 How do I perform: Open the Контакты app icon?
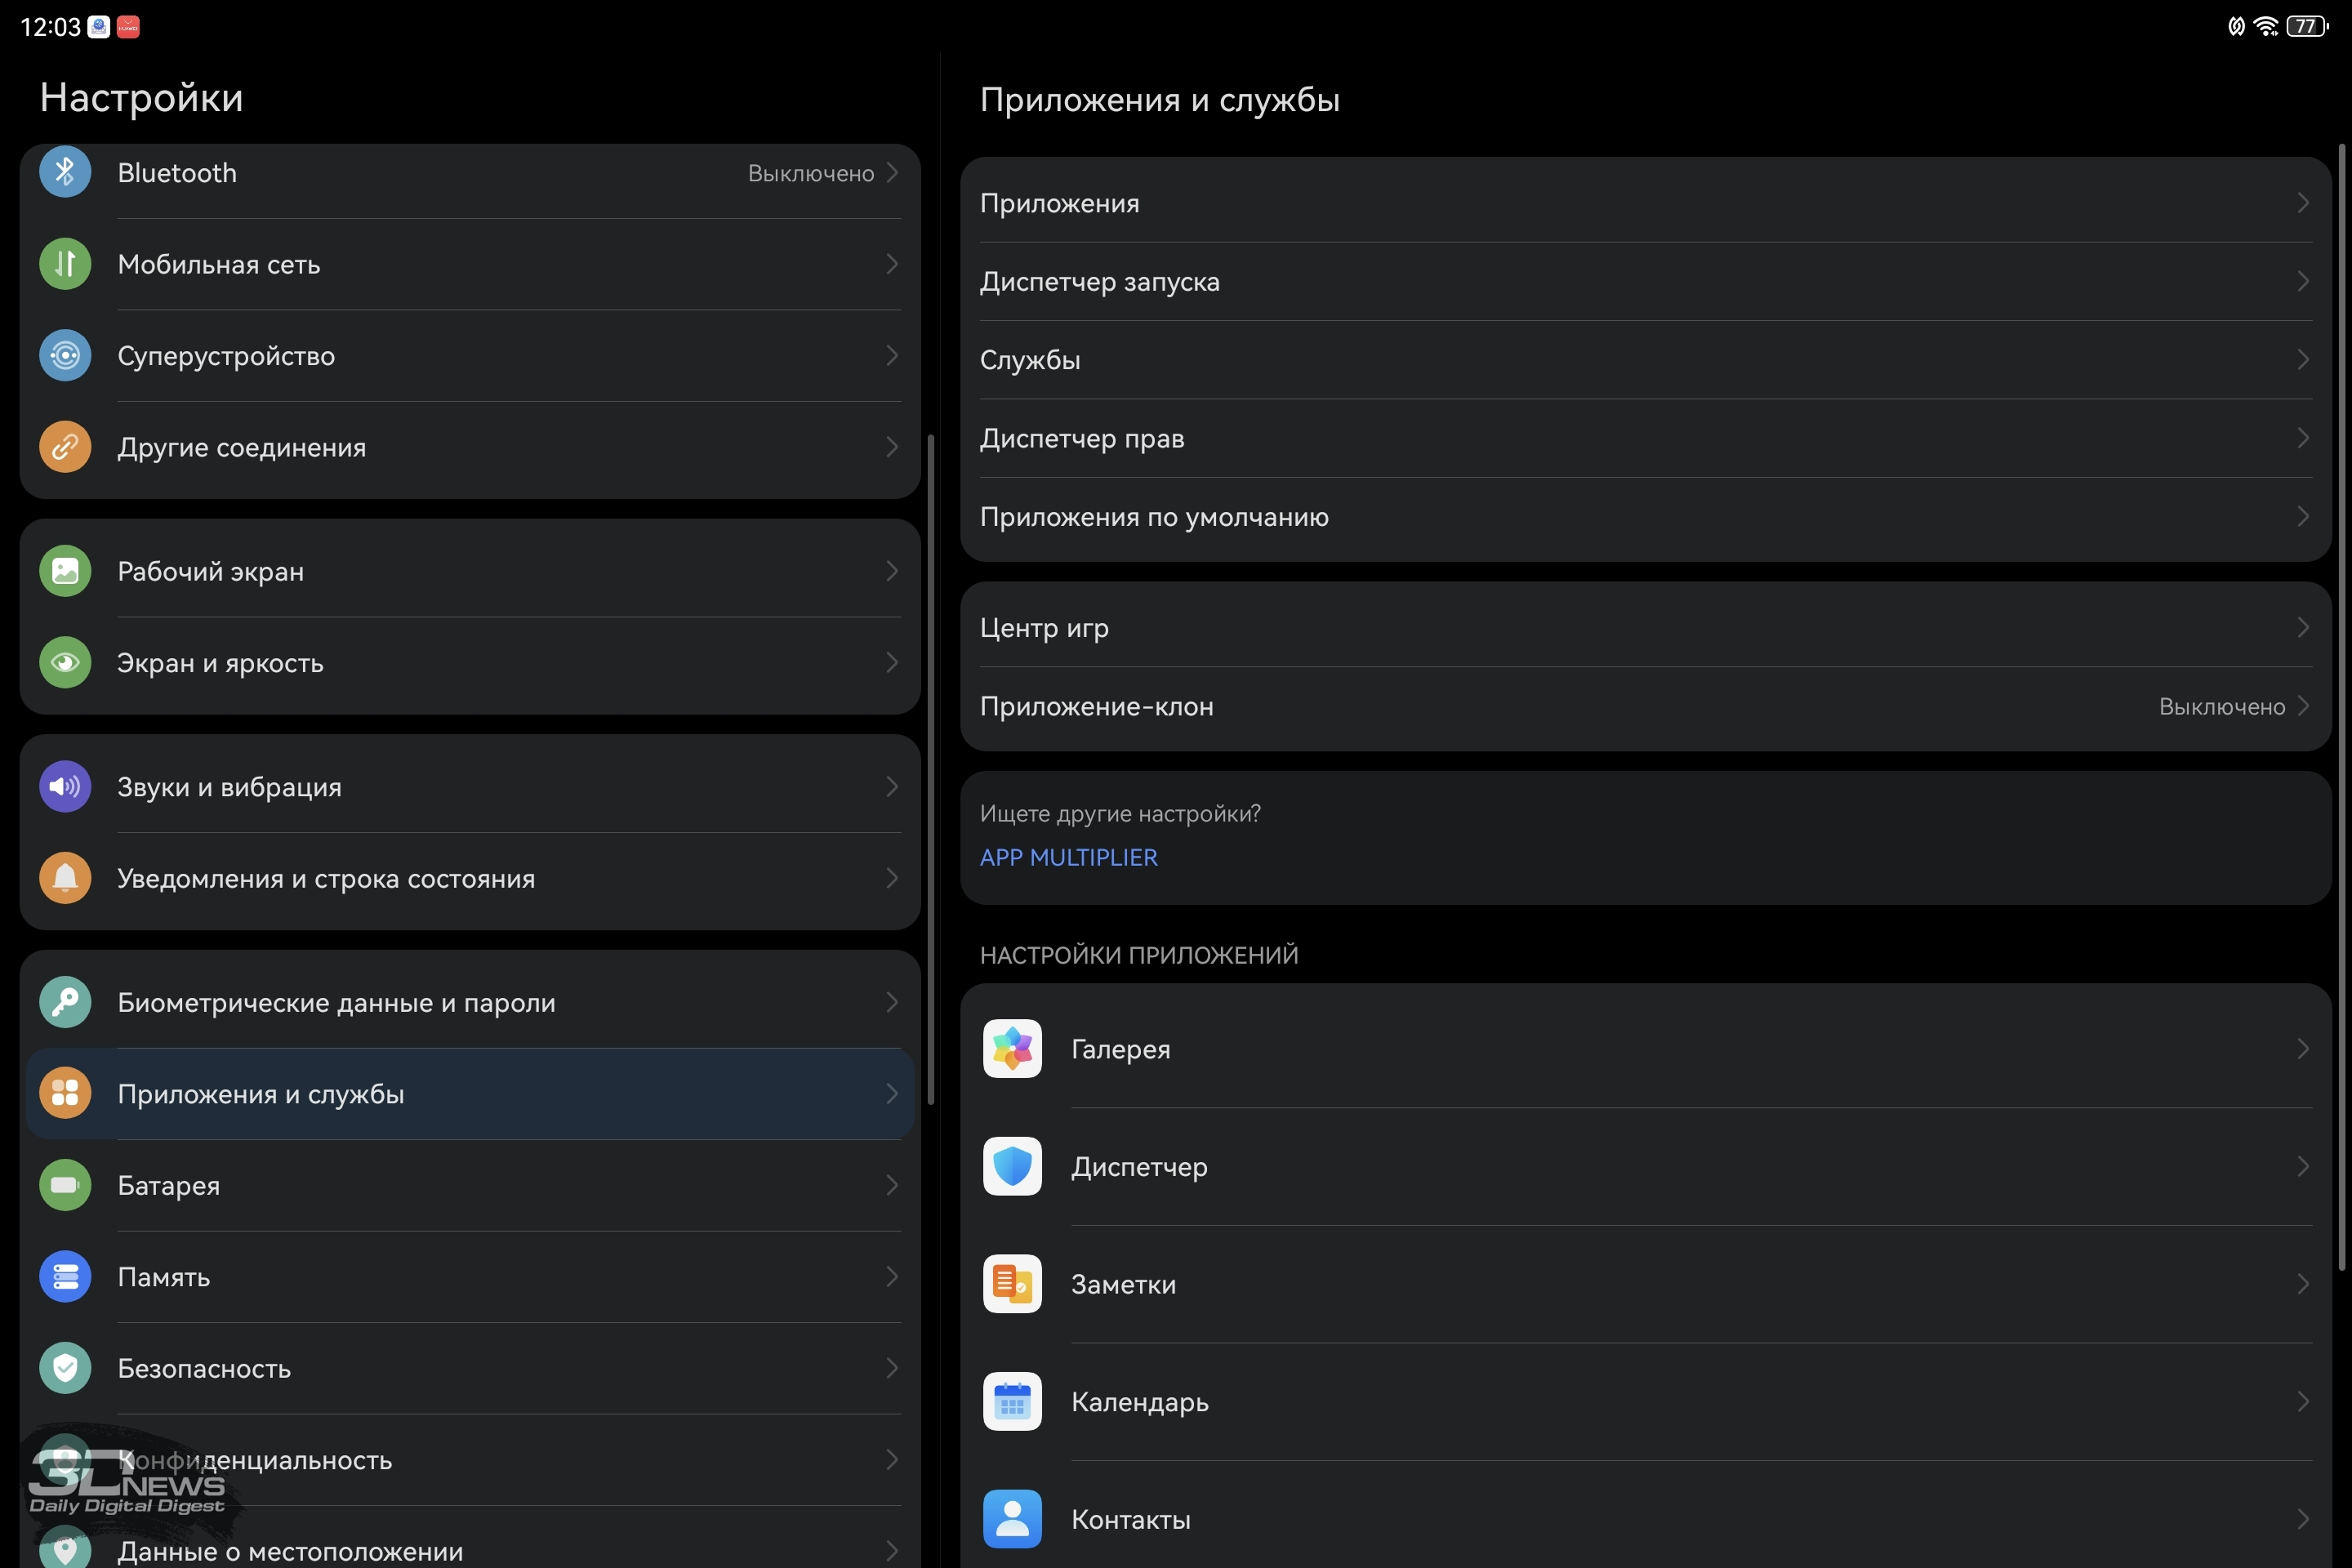point(1012,1519)
